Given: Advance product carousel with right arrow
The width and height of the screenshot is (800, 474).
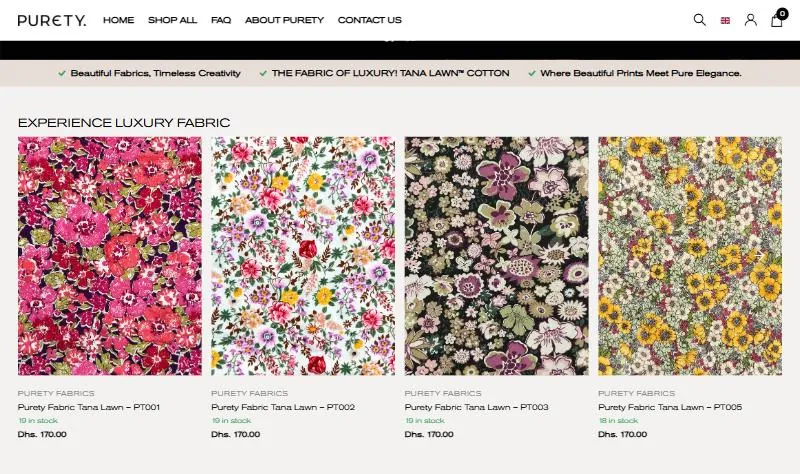Looking at the screenshot, I should point(759,256).
